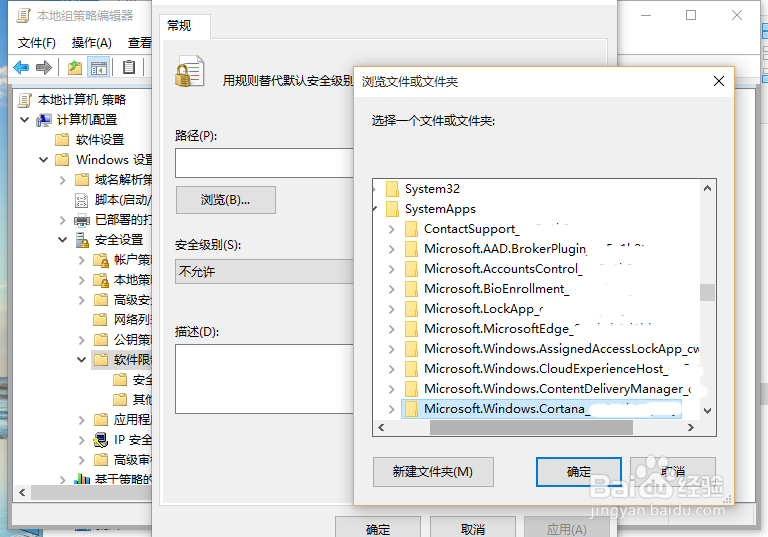768x537 pixels.
Task: Select the Microsoft.Windows.Cortana folder
Action: [541, 409]
